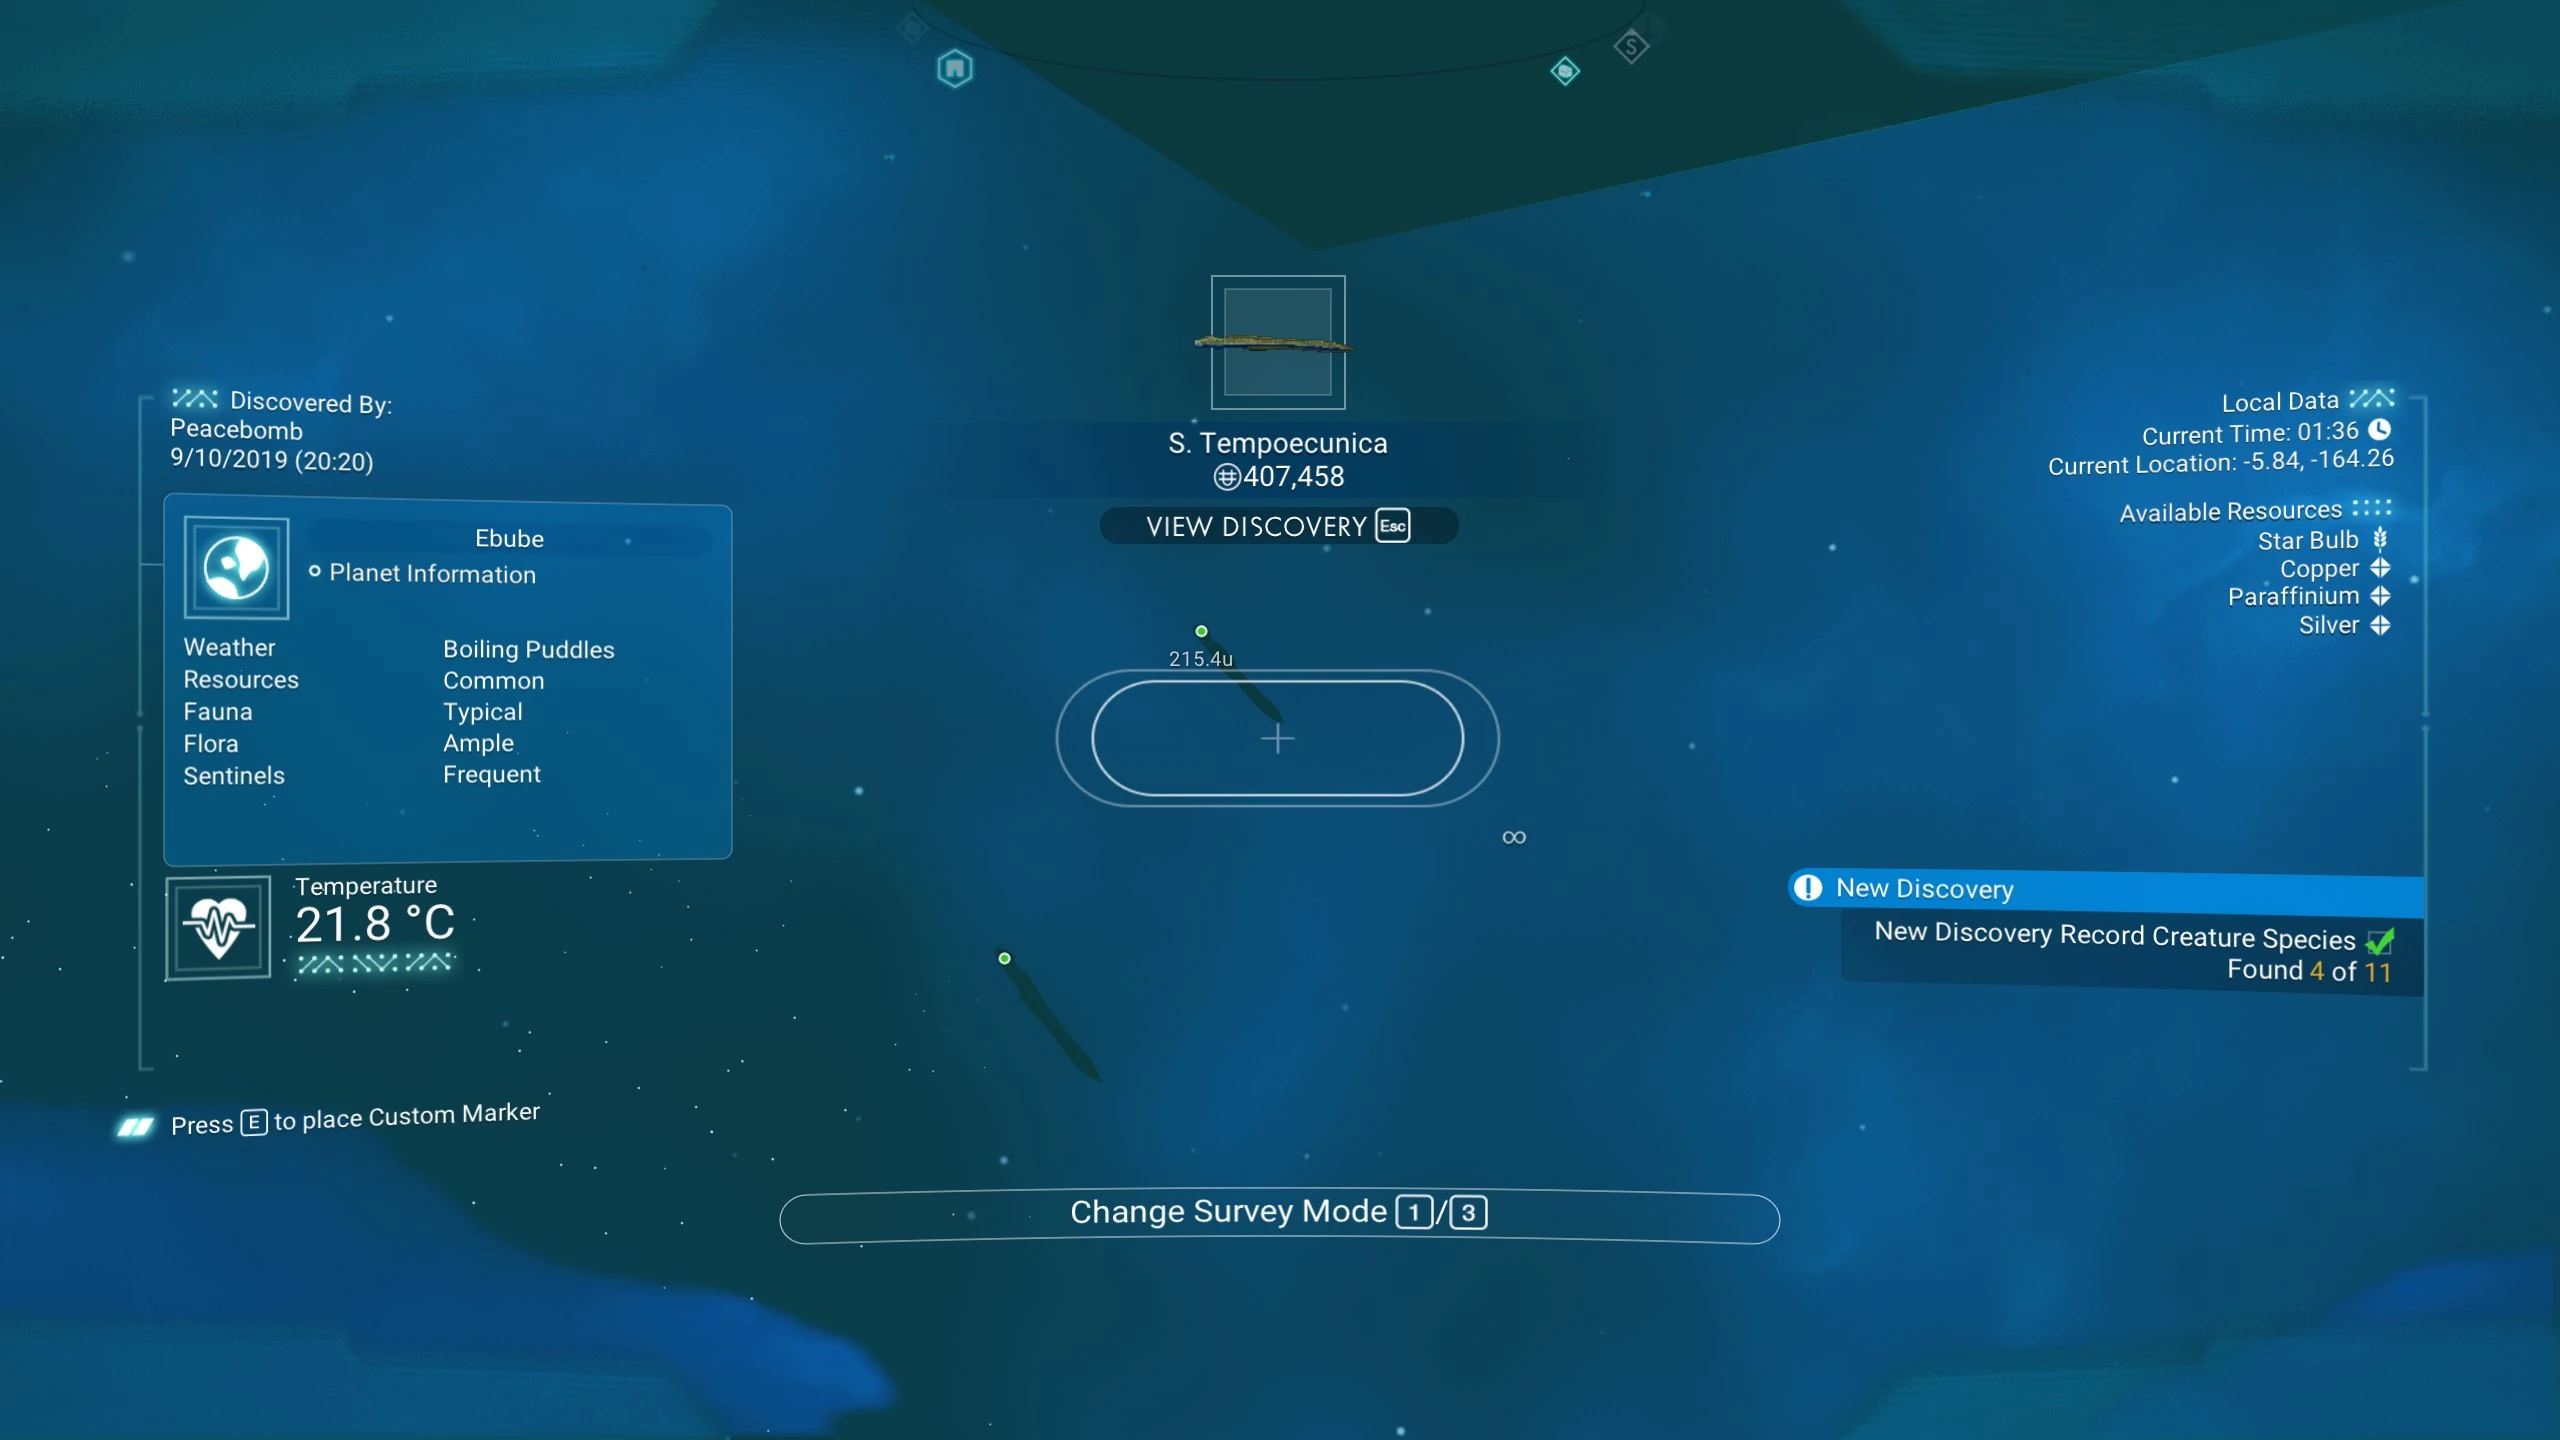
Task: Click the Change Survey Mode bar
Action: click(1279, 1213)
